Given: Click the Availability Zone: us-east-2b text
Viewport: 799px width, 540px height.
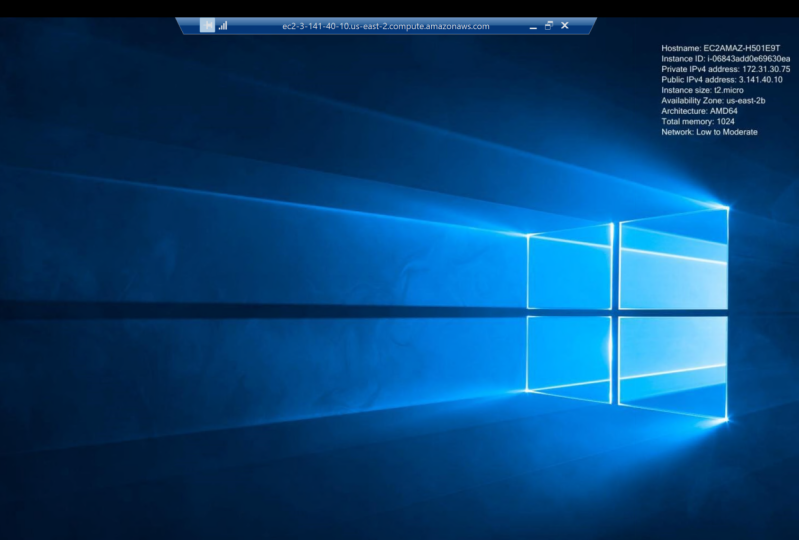Looking at the screenshot, I should click(713, 100).
